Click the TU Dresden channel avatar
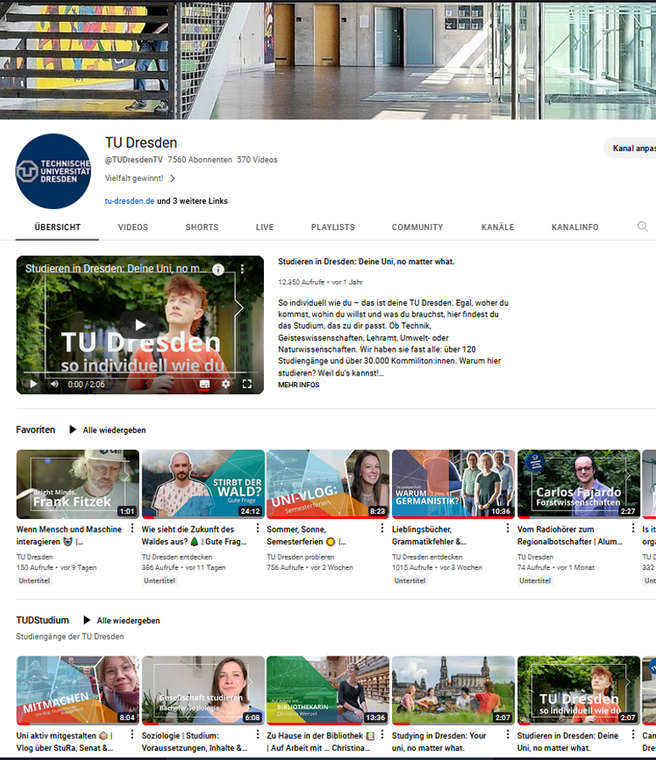The height and width of the screenshot is (760, 656). pos(53,171)
